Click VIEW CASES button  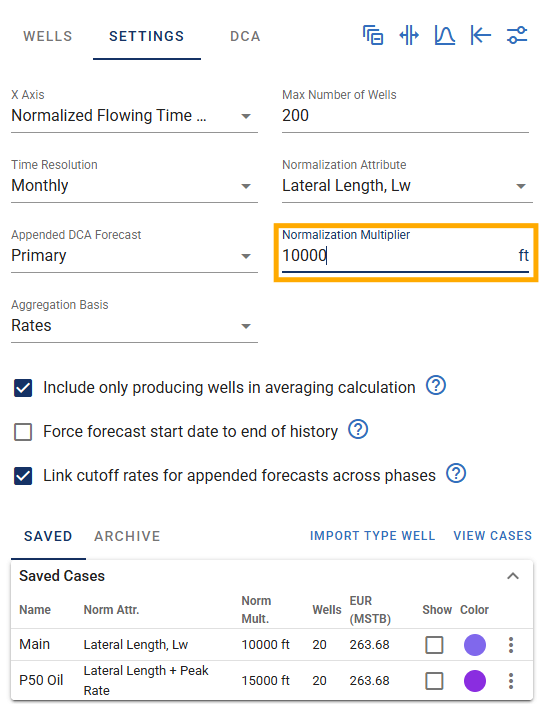coord(493,536)
